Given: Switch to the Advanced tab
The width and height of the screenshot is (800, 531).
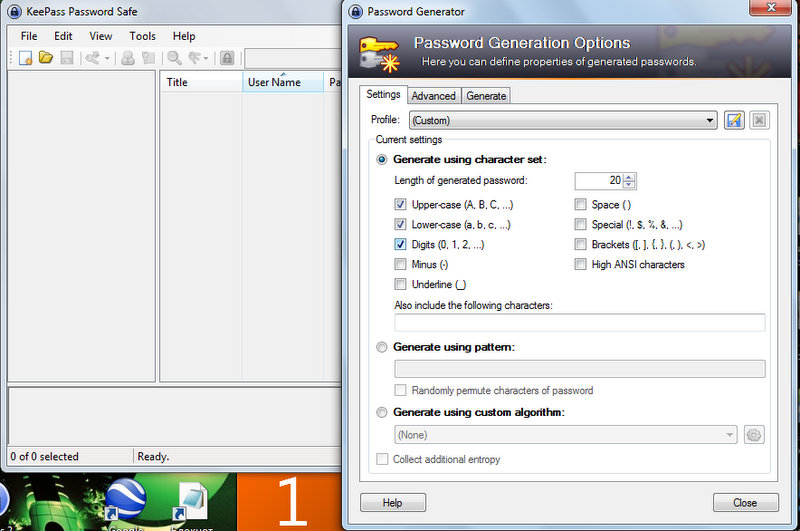Looking at the screenshot, I should 434,96.
